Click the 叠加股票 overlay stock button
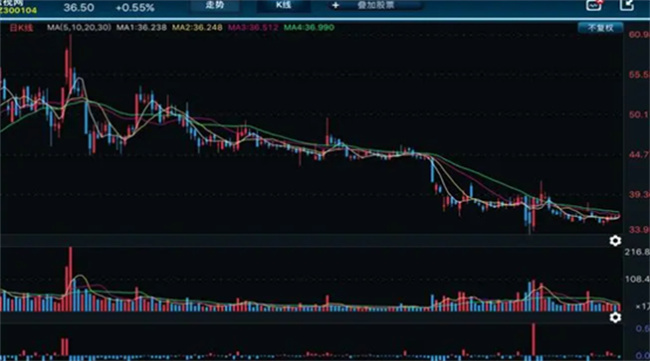Image resolution: width=650 pixels, height=361 pixels. pyautogui.click(x=375, y=5)
